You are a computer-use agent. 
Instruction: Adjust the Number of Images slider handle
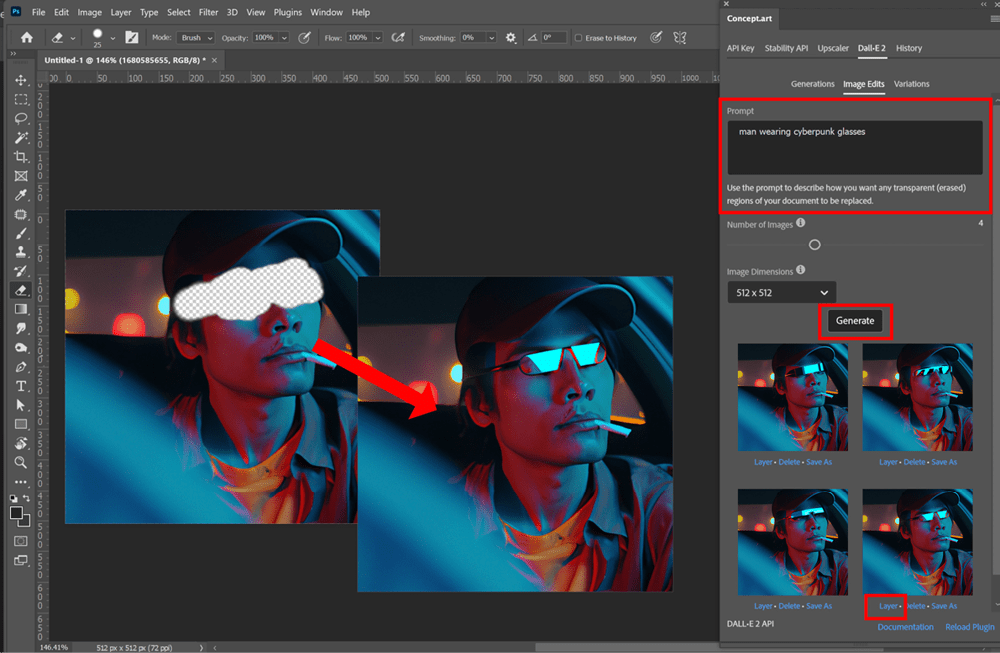click(x=814, y=244)
